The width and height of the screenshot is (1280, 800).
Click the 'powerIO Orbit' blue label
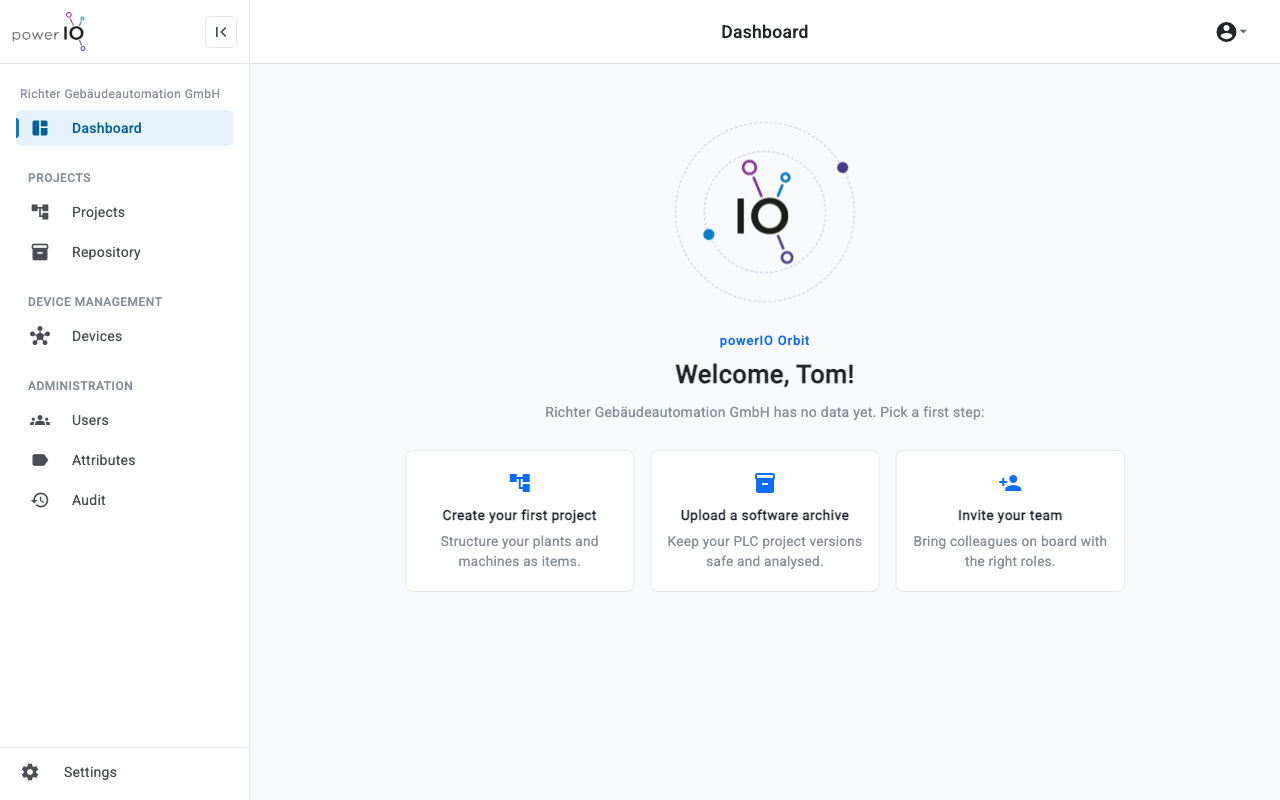coord(765,341)
